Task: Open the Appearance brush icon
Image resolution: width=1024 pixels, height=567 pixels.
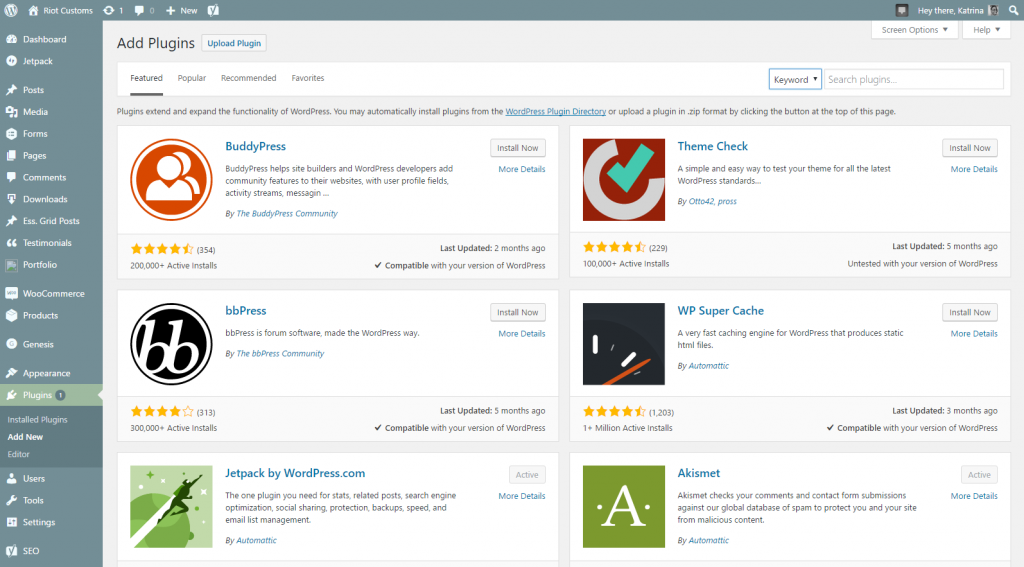Action: pos(12,373)
